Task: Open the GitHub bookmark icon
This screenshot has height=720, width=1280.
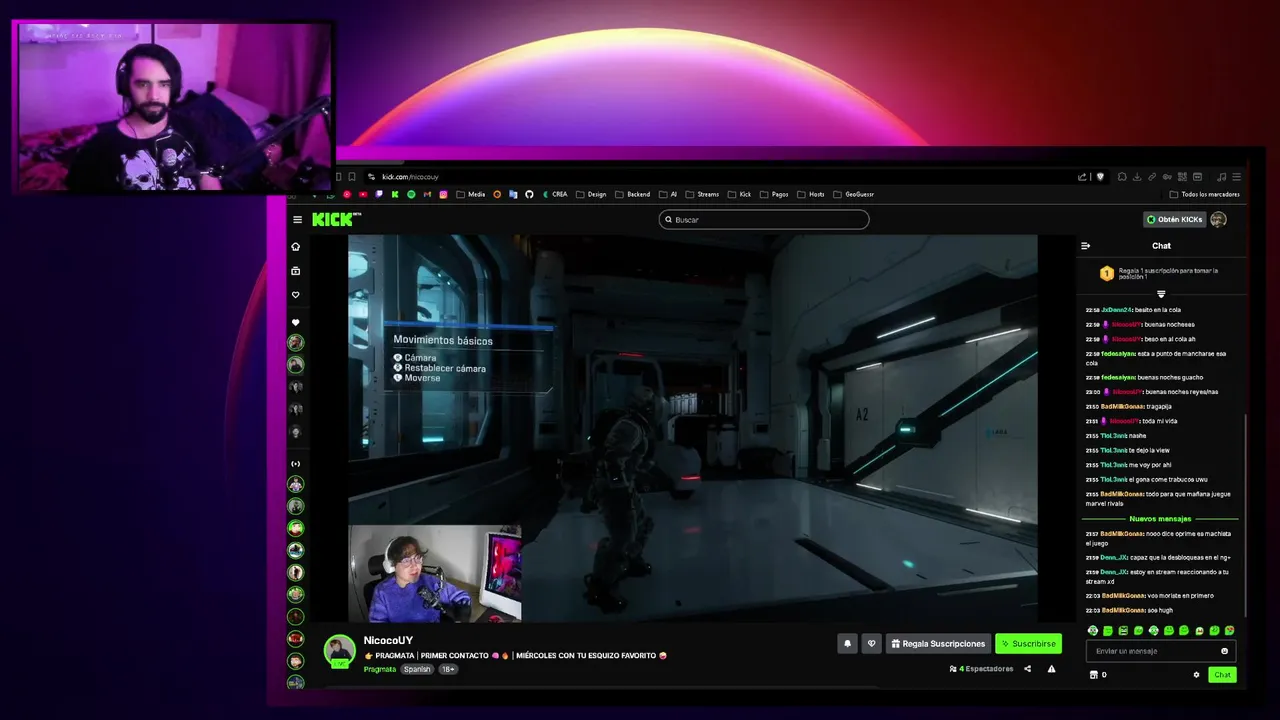Action: 529,194
